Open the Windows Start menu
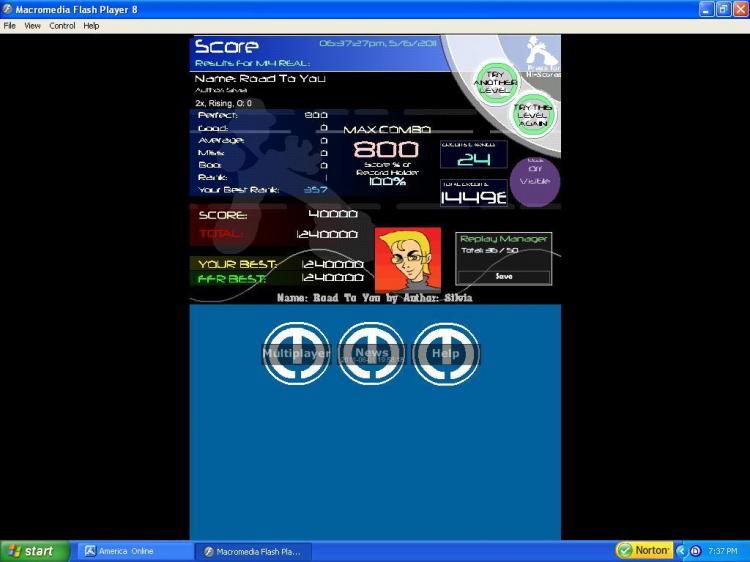The image size is (750, 562). (x=35, y=551)
